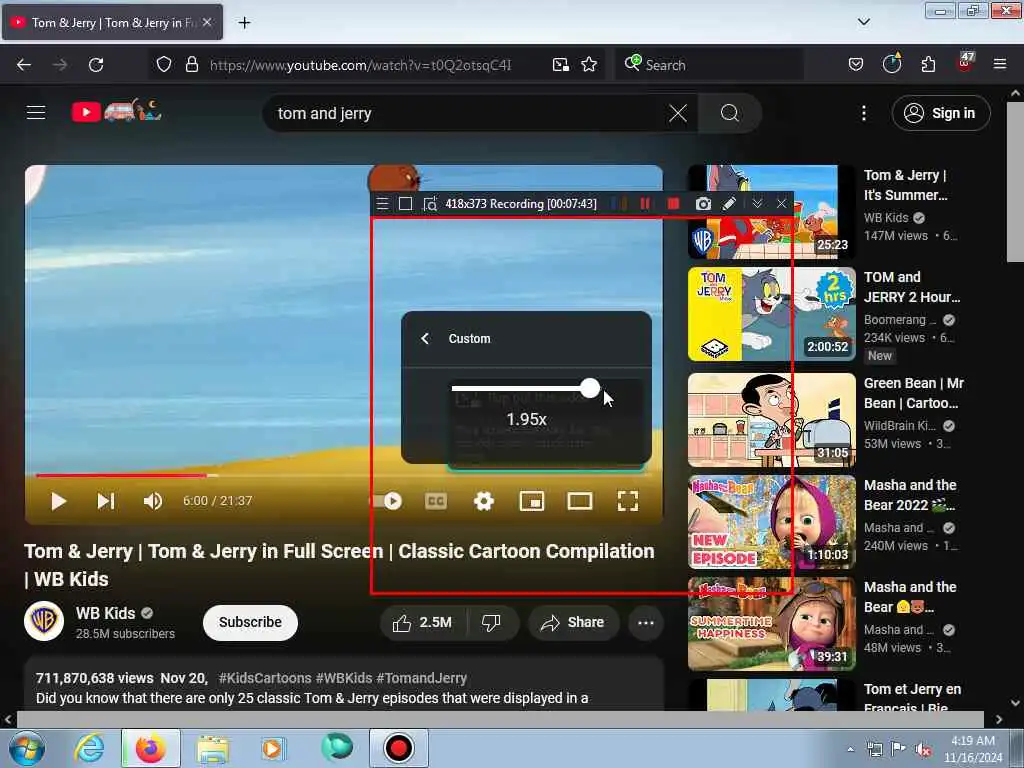Open Pocket save icon

point(856,65)
